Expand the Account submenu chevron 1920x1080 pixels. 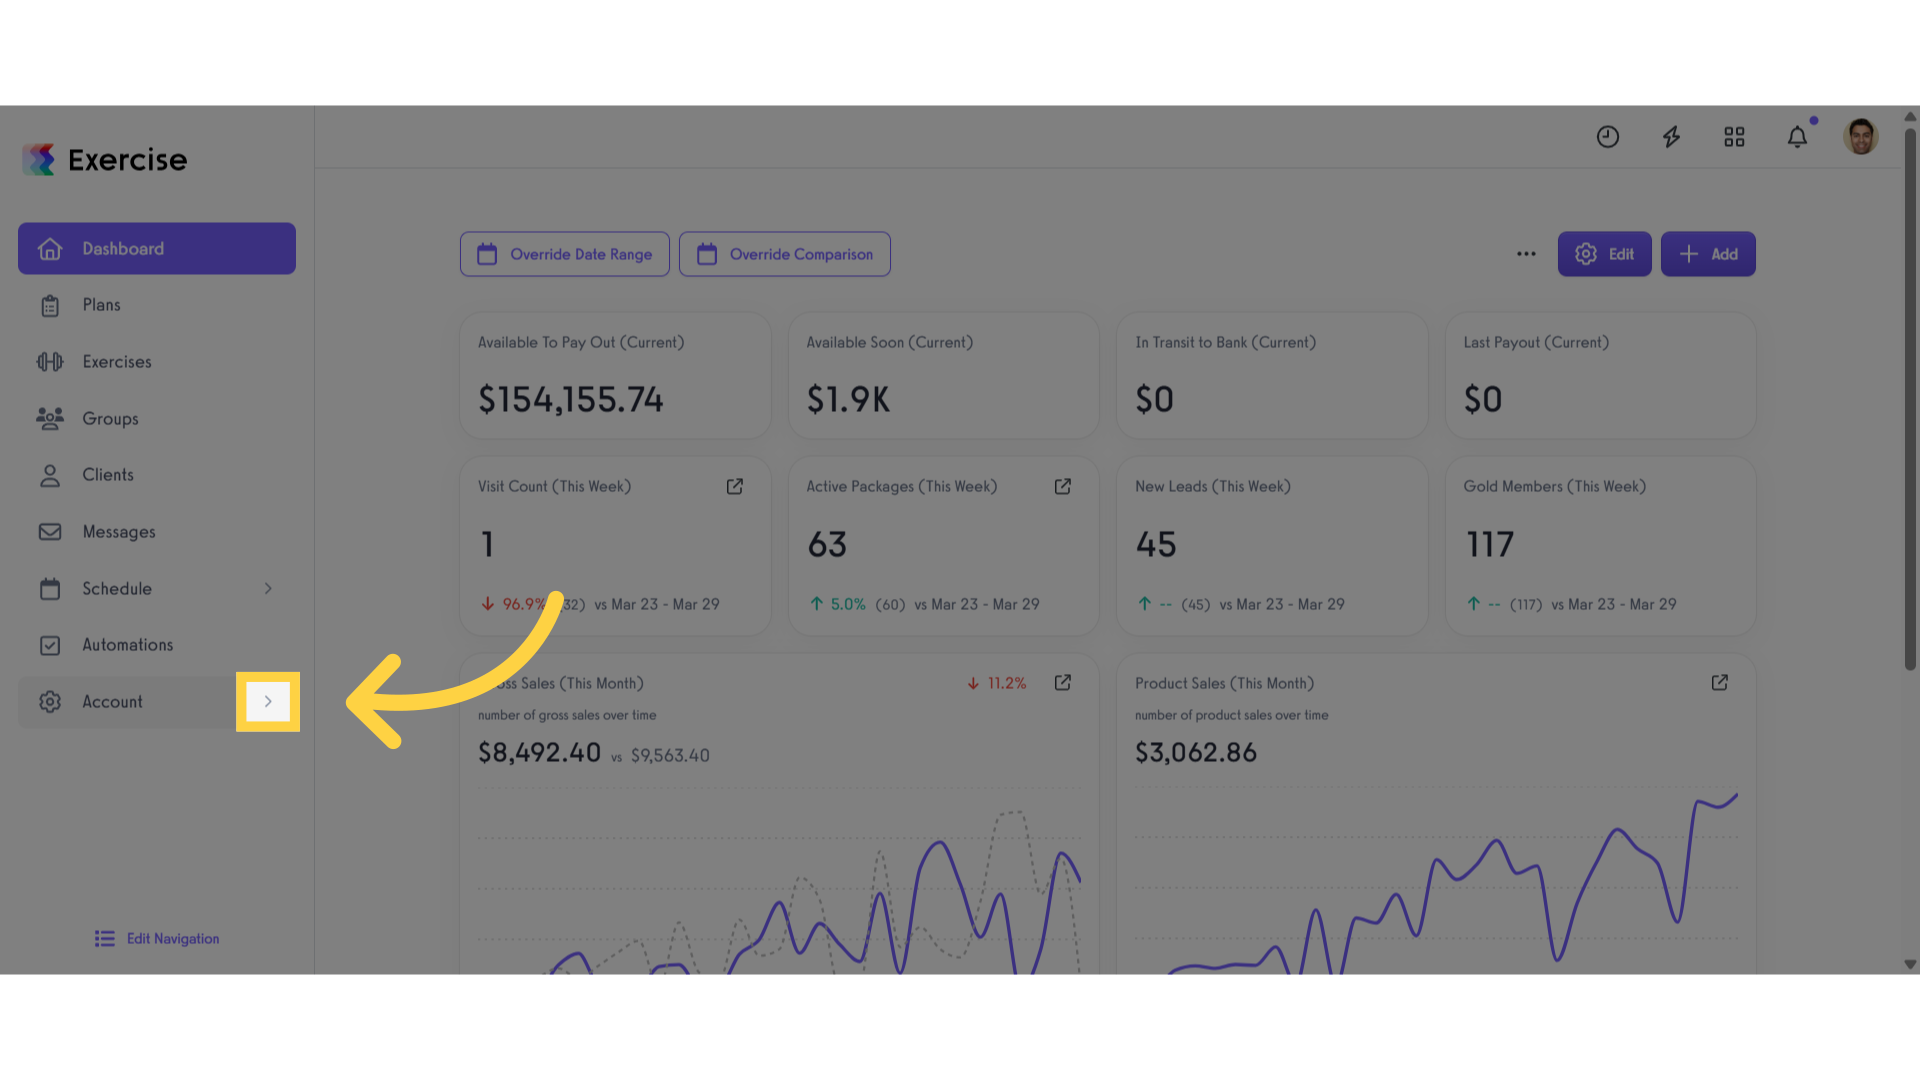click(x=268, y=701)
